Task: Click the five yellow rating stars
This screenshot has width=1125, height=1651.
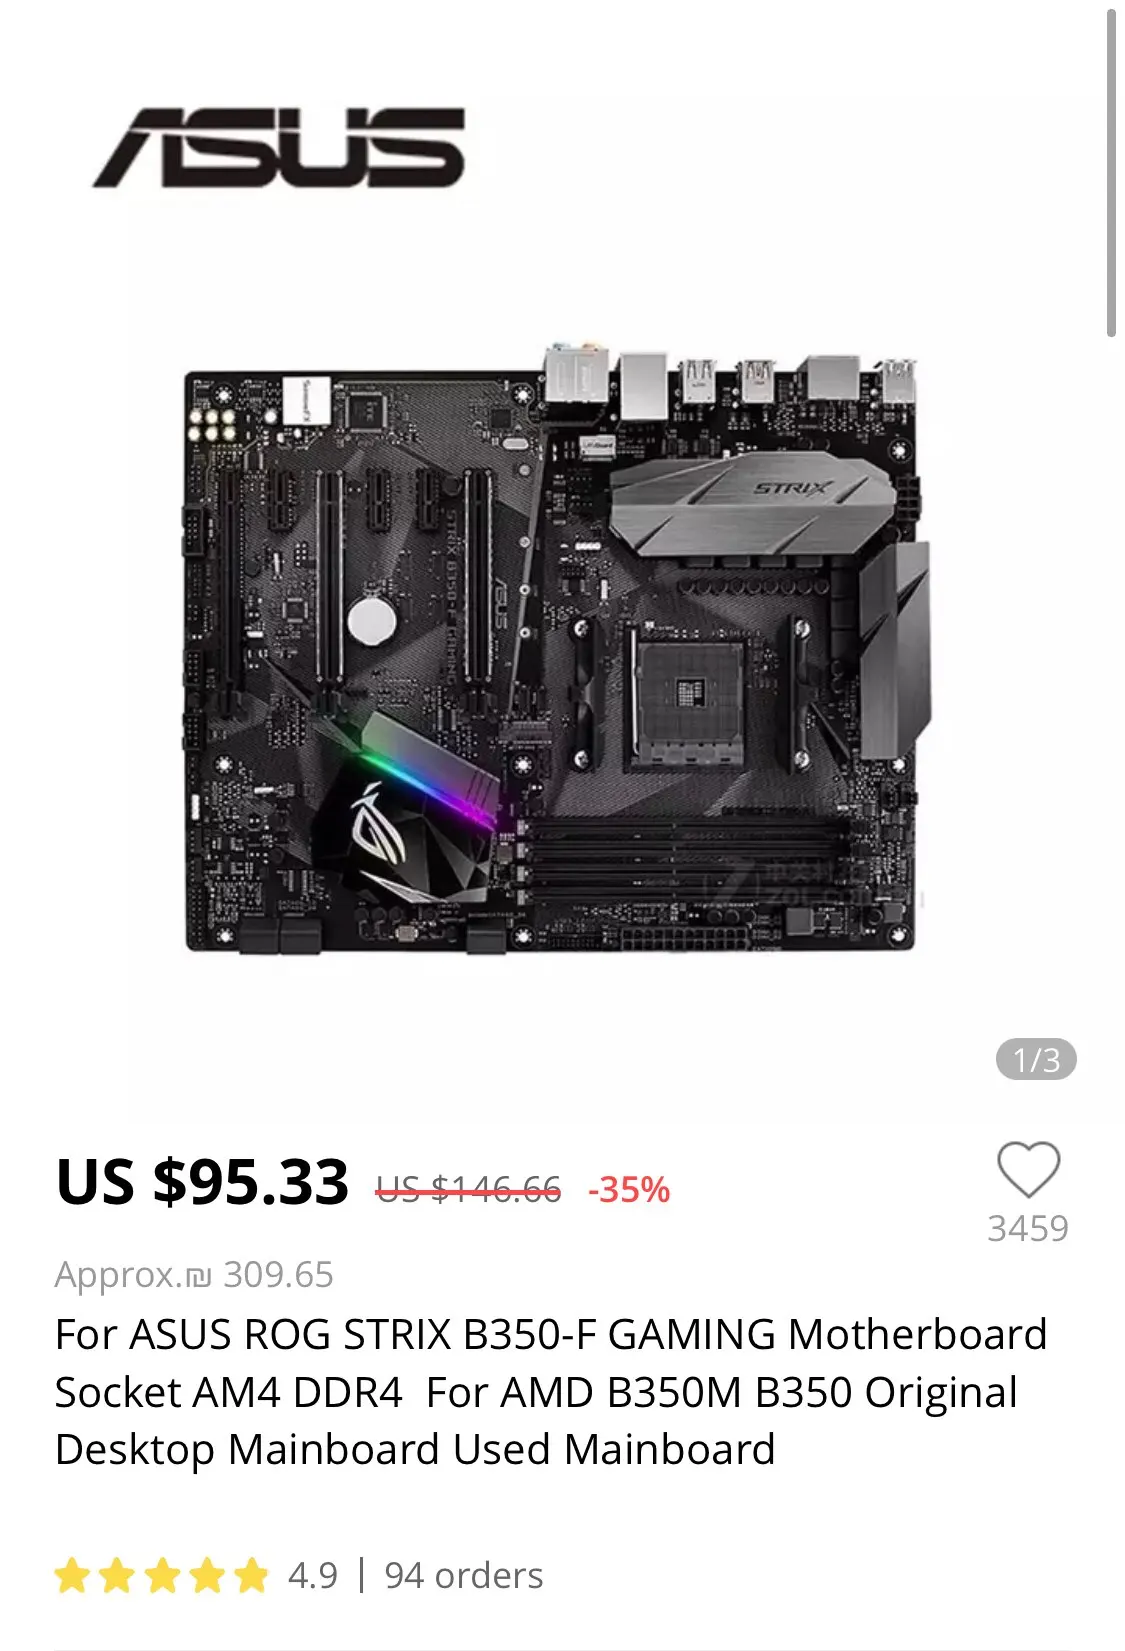Action: [162, 1576]
